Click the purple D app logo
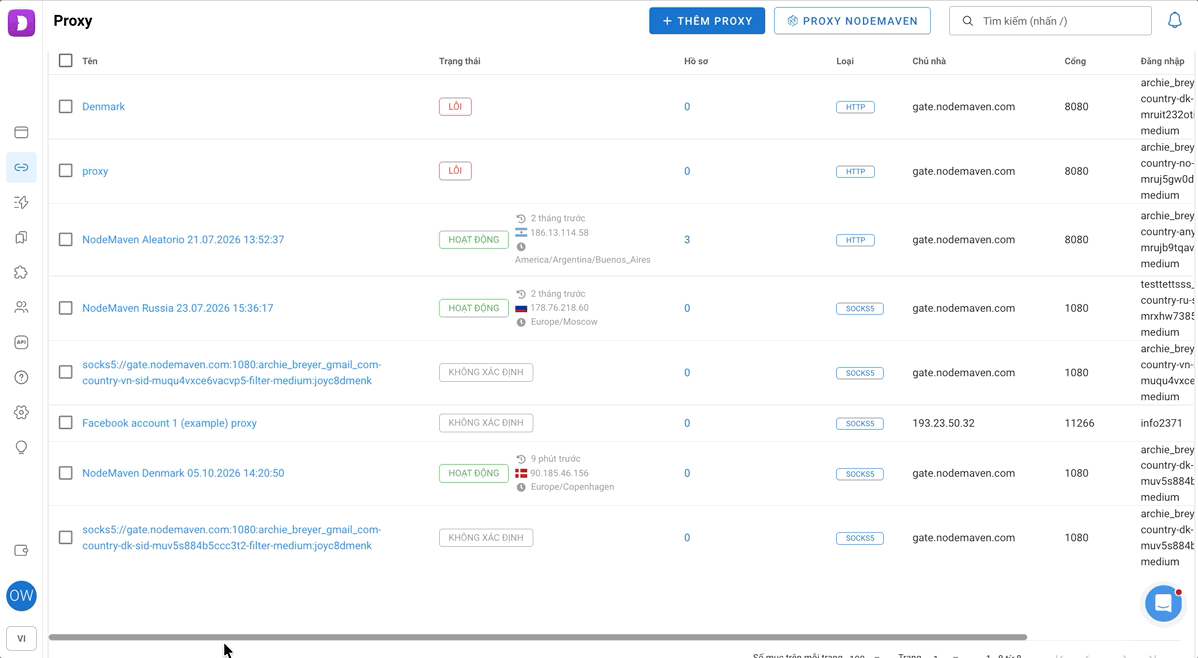The width and height of the screenshot is (1198, 658). point(21,22)
